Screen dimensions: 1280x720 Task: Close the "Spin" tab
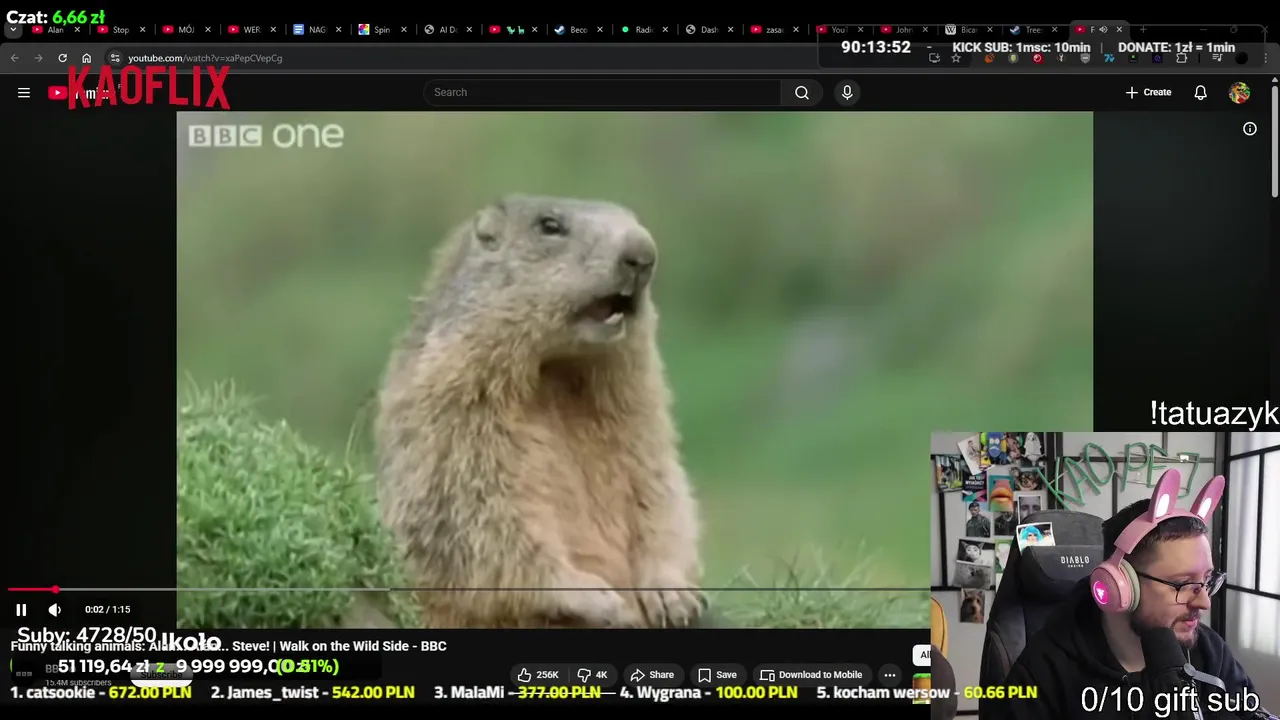pyautogui.click(x=404, y=30)
